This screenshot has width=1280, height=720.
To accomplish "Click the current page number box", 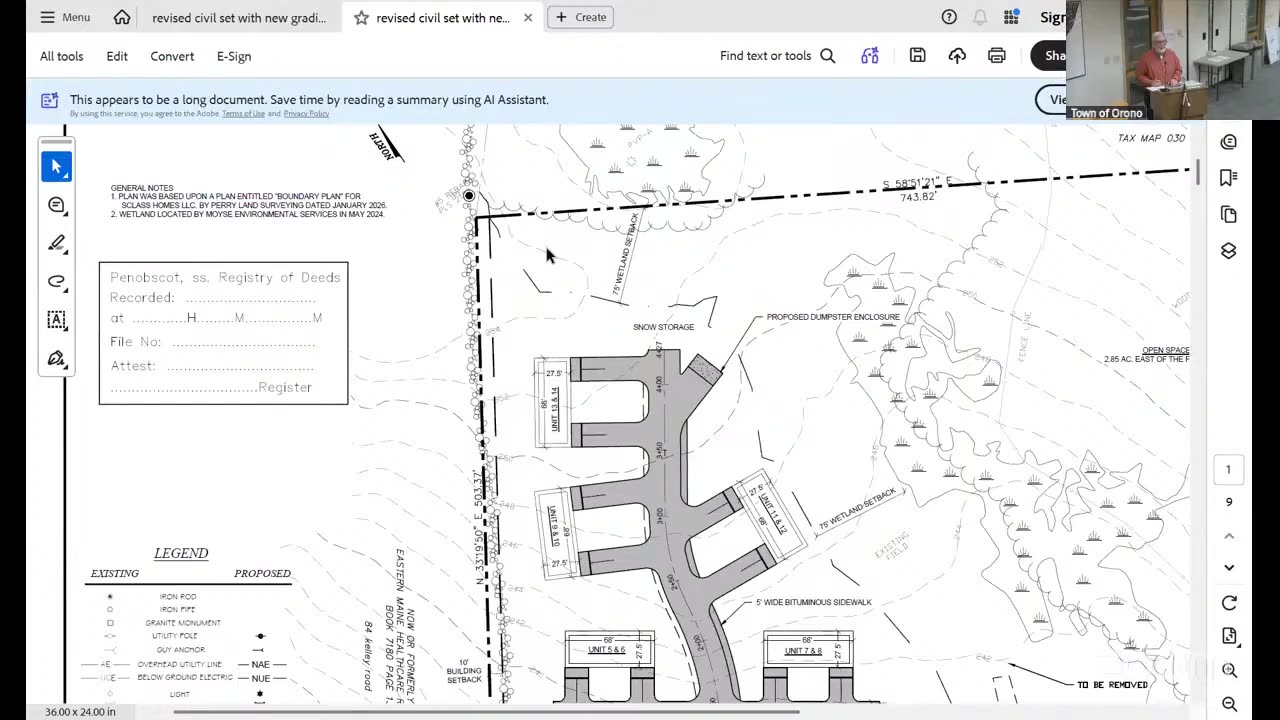I will (x=1229, y=470).
